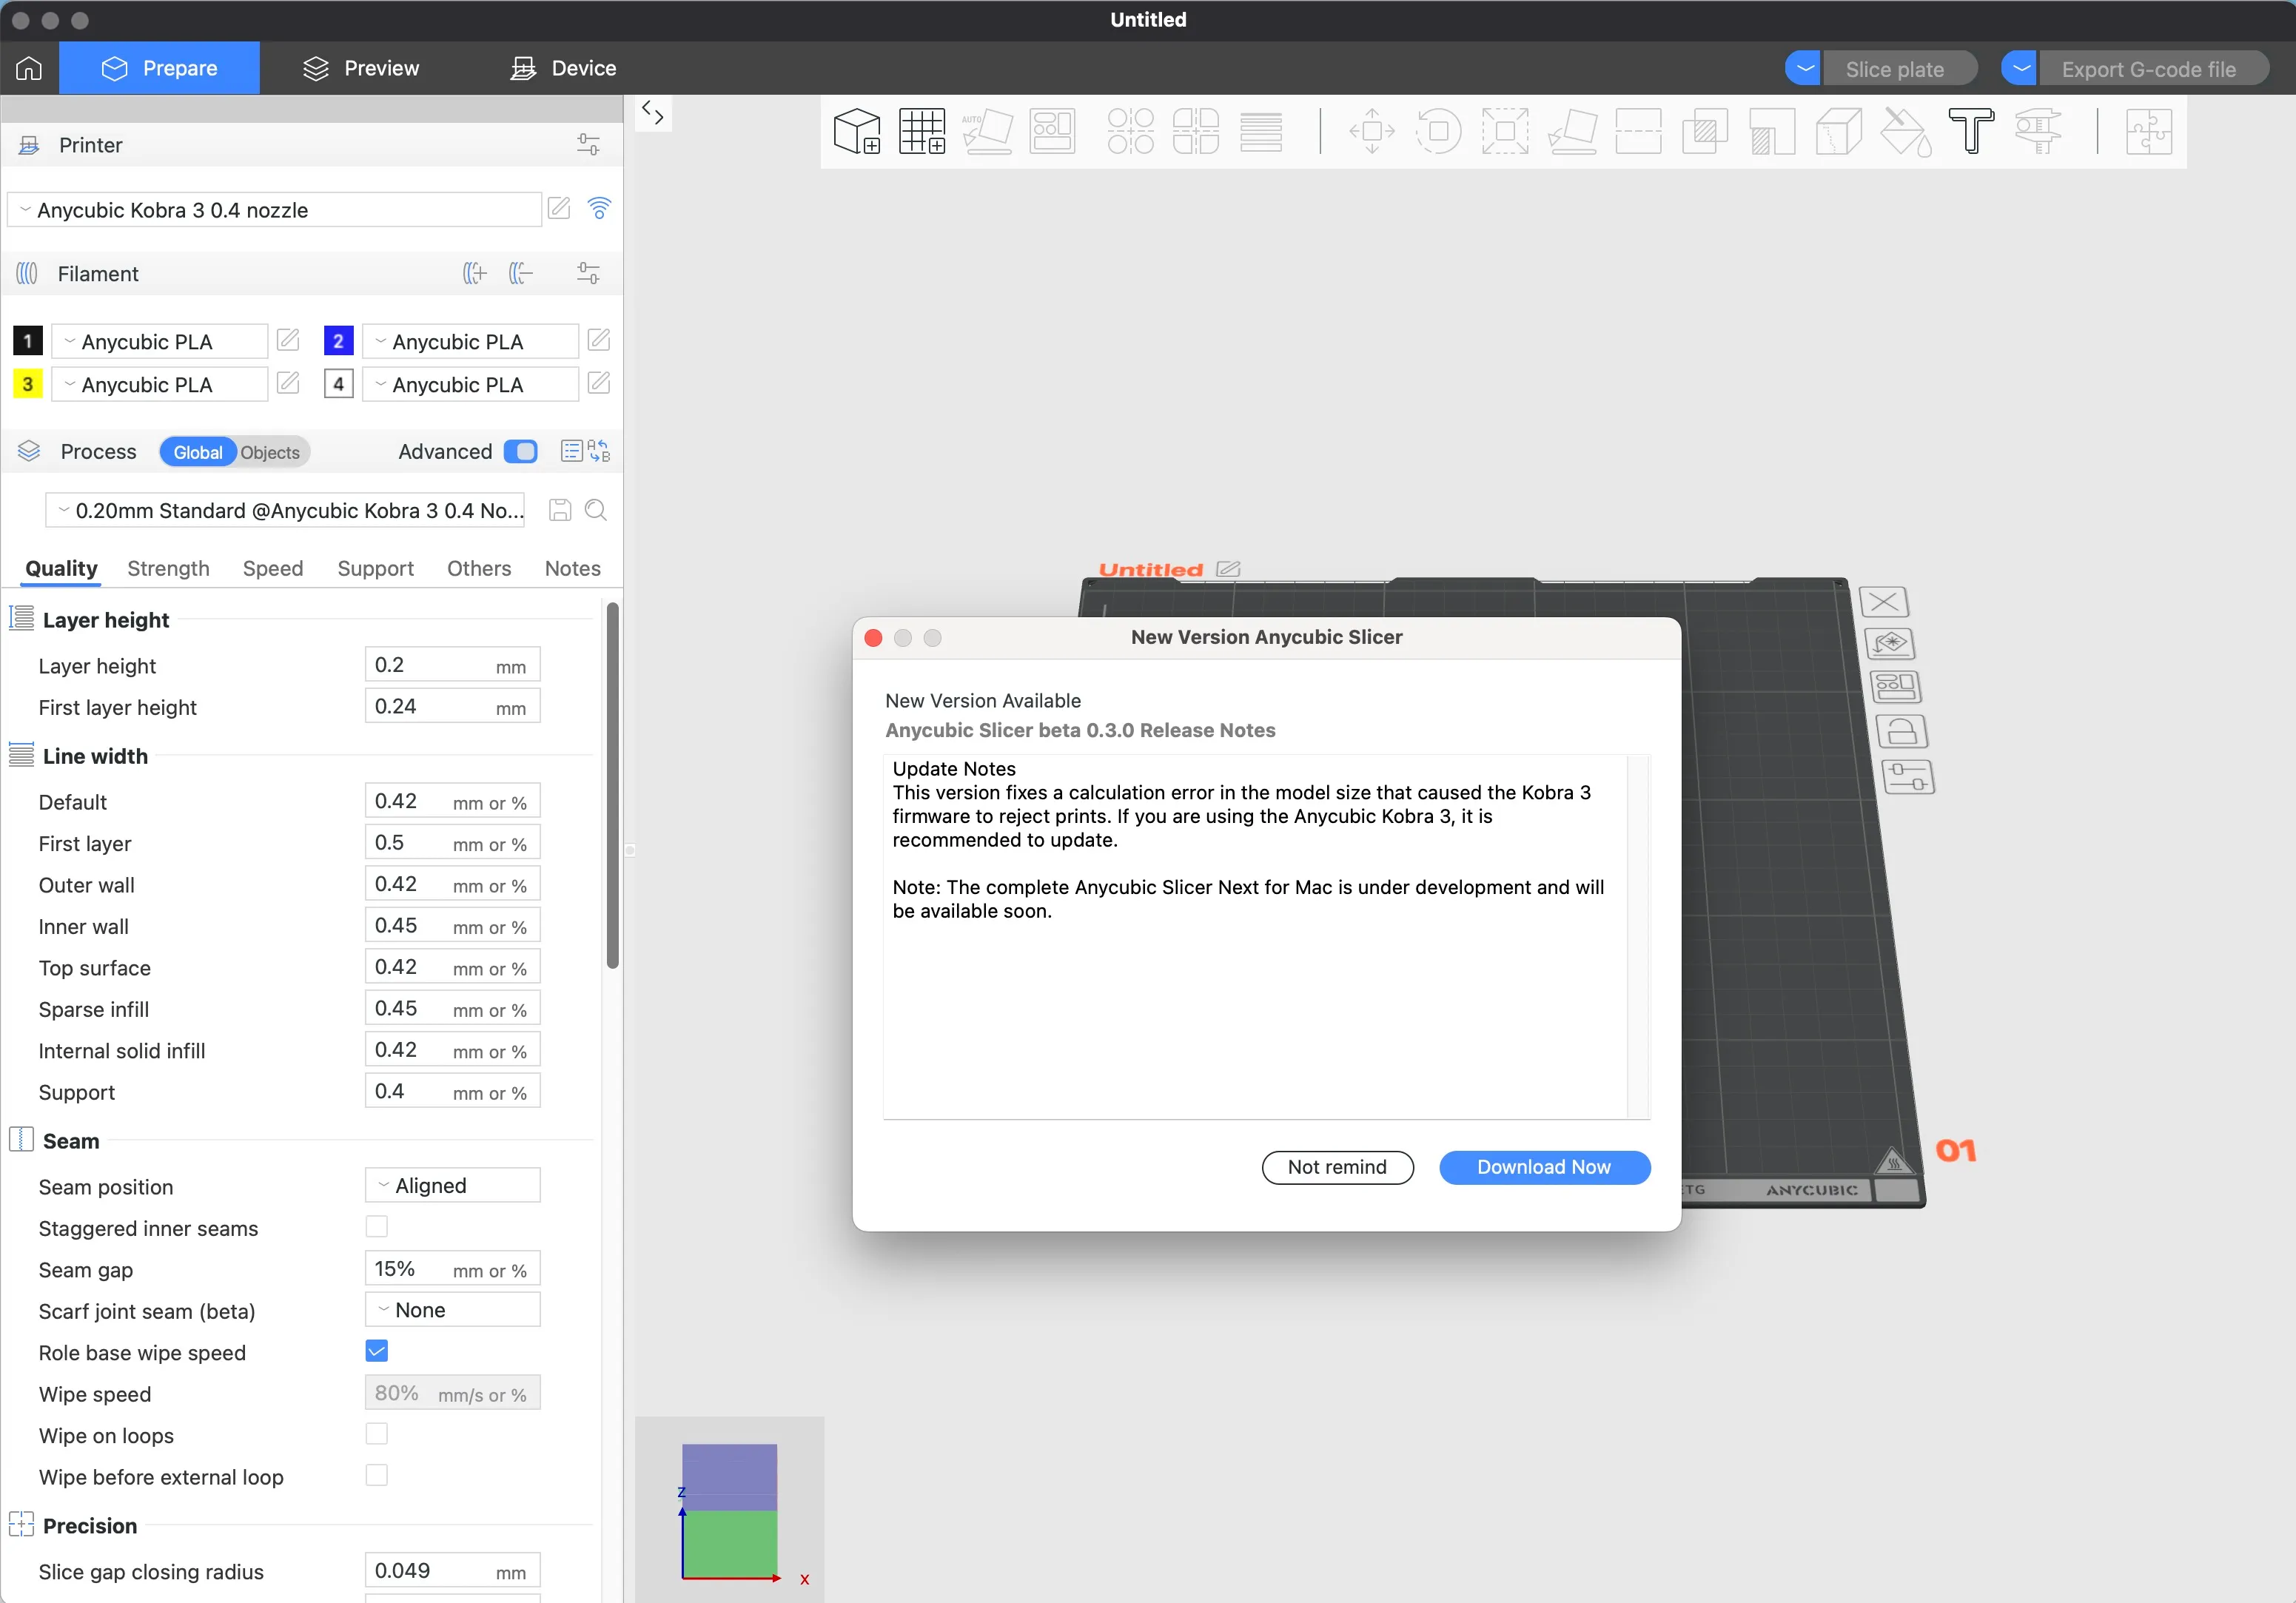Viewport: 2296px width, 1603px height.
Task: Save the process preset icon
Action: pyautogui.click(x=560, y=510)
